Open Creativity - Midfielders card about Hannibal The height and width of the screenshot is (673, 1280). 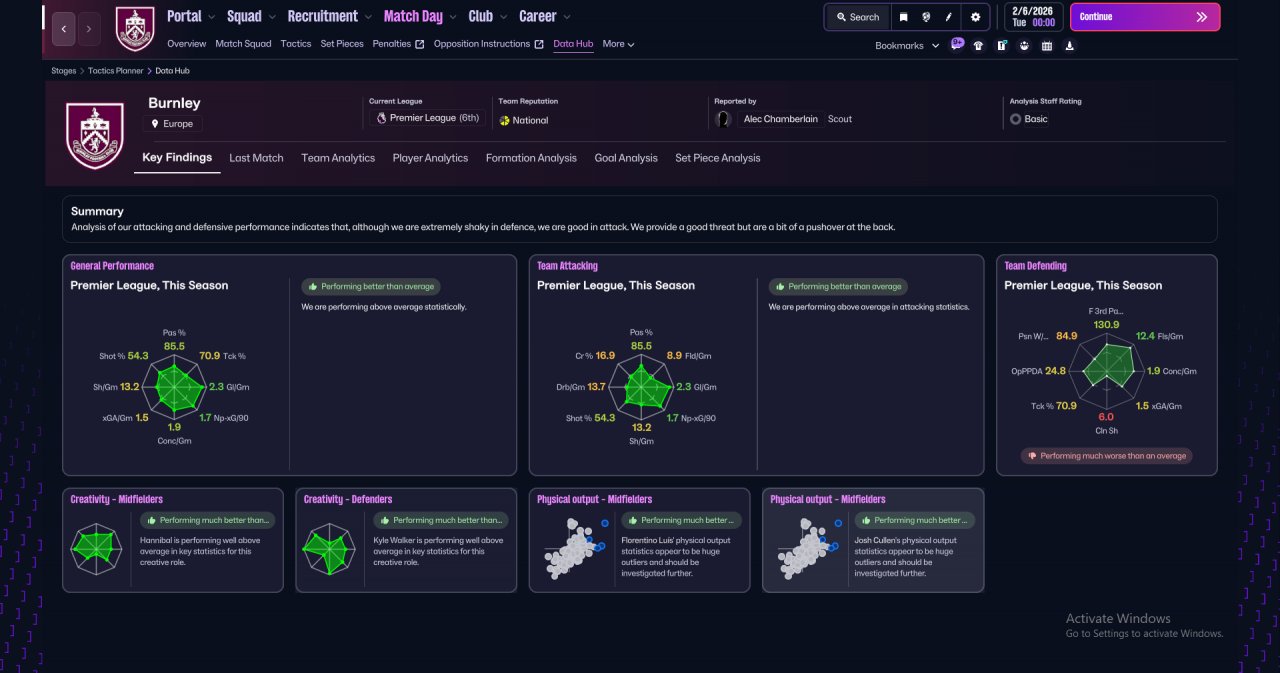(x=173, y=540)
